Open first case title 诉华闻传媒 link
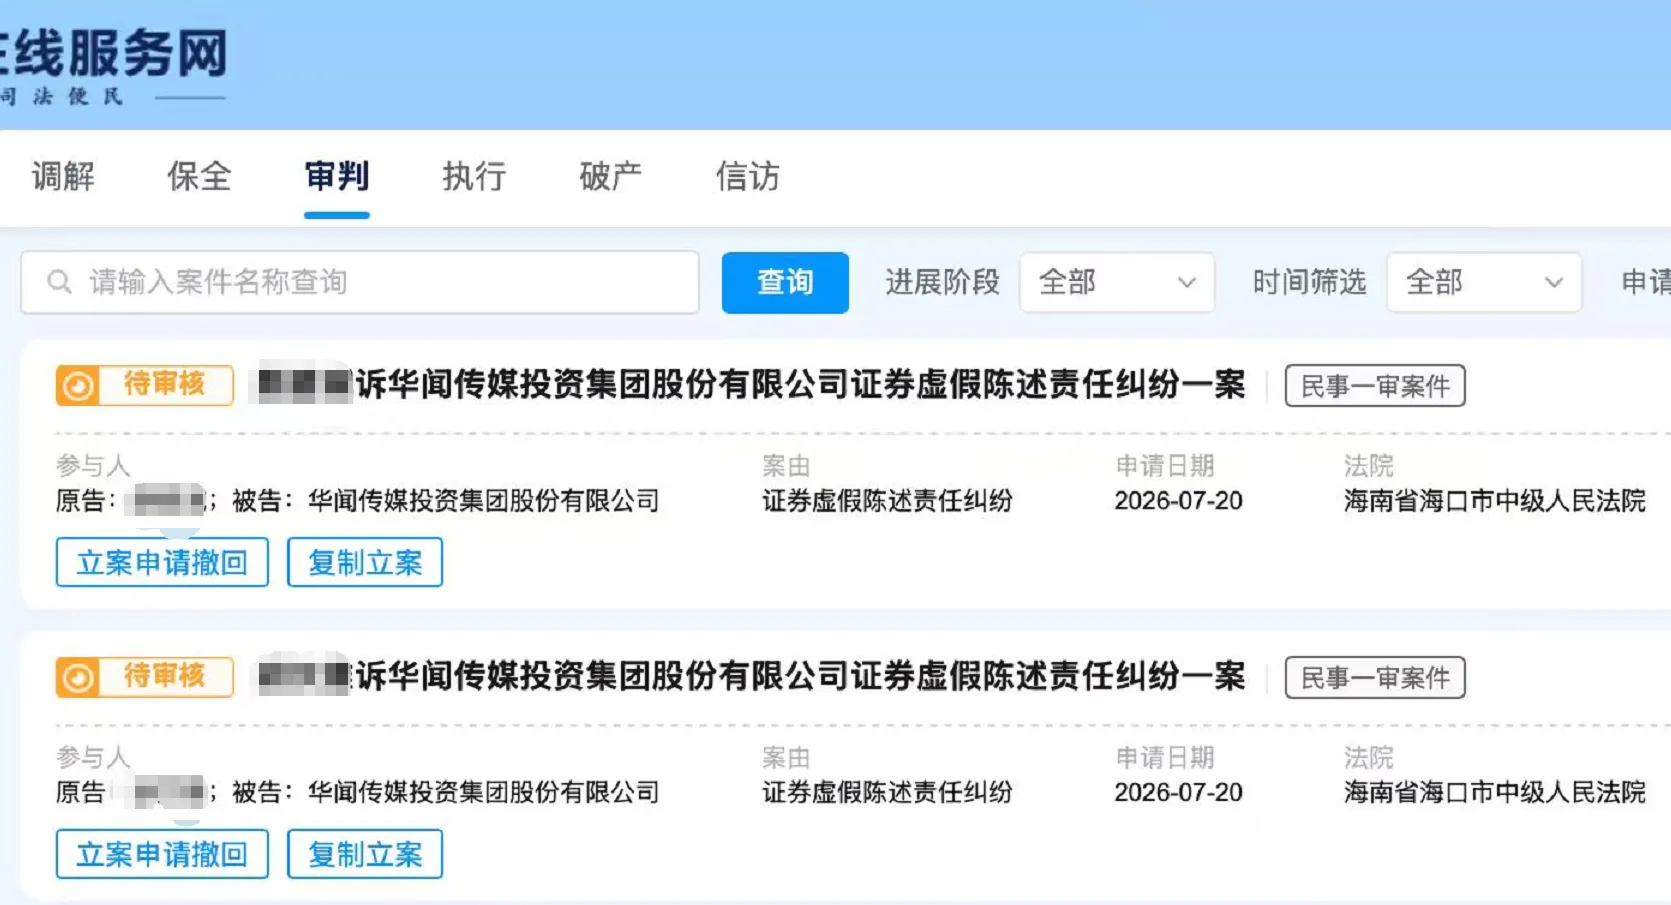 click(x=800, y=385)
